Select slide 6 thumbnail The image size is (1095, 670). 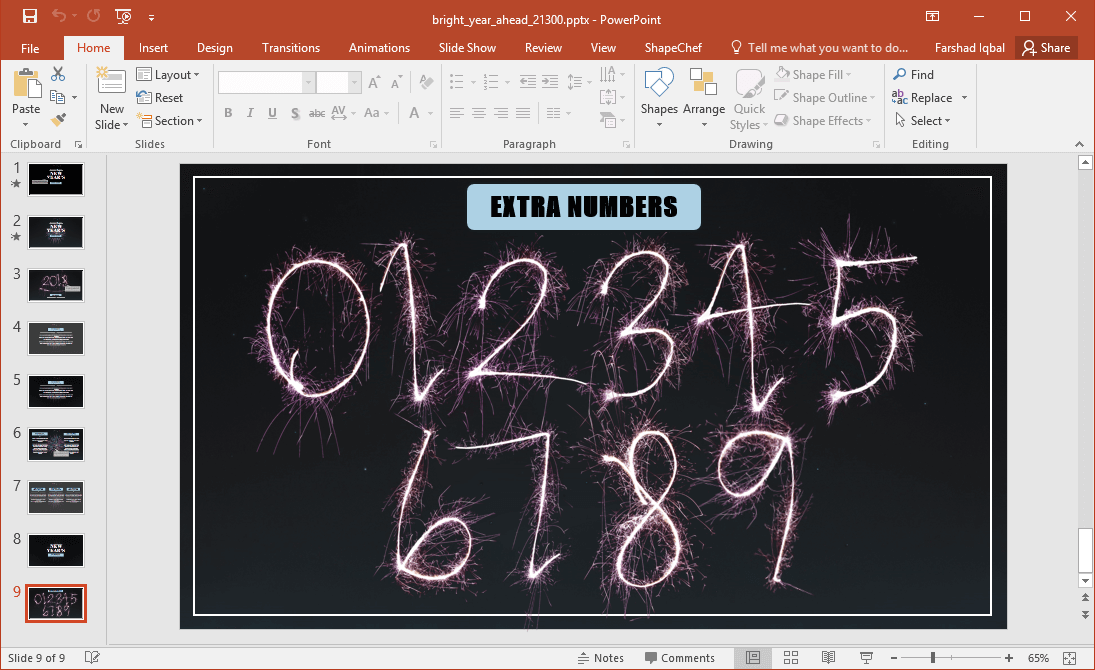pyautogui.click(x=56, y=444)
